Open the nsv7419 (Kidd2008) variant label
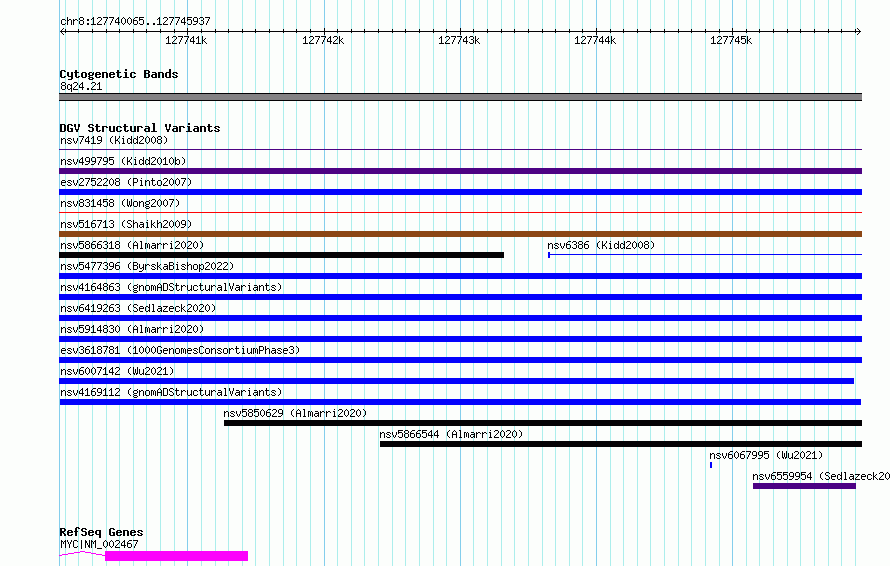The width and height of the screenshot is (890, 566). click(x=112, y=141)
